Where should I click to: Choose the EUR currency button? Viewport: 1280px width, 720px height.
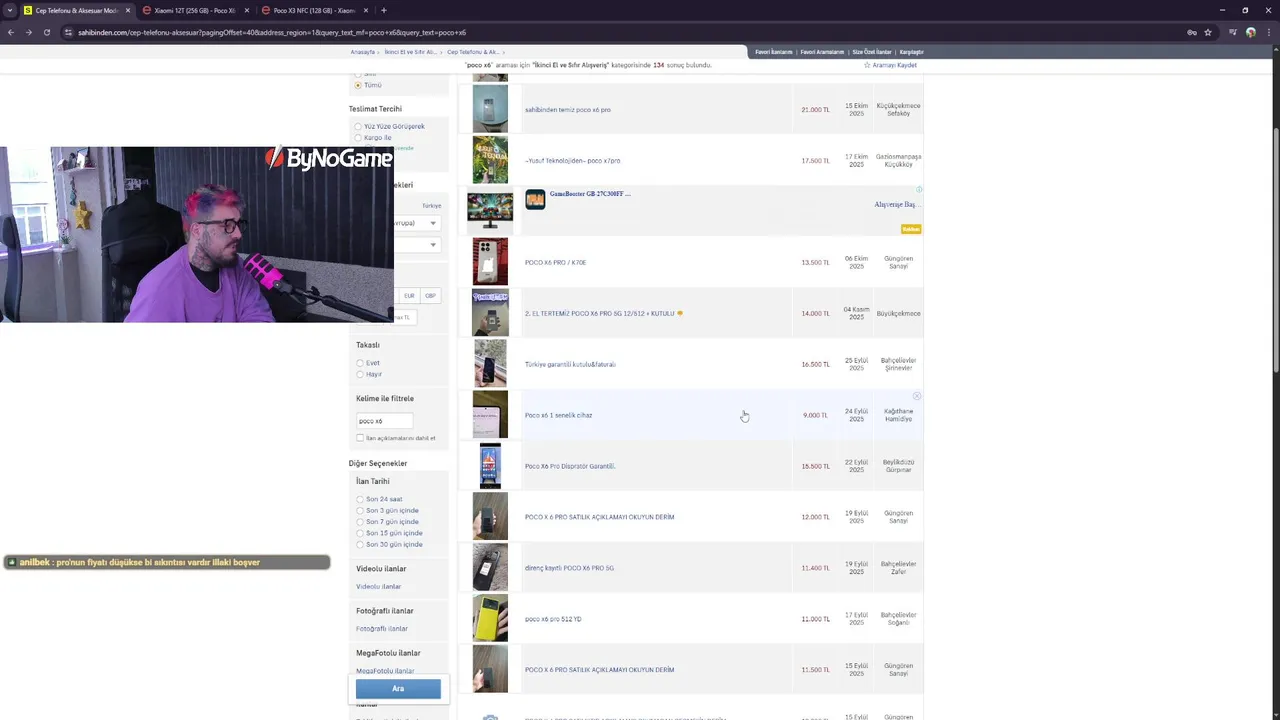pos(409,296)
